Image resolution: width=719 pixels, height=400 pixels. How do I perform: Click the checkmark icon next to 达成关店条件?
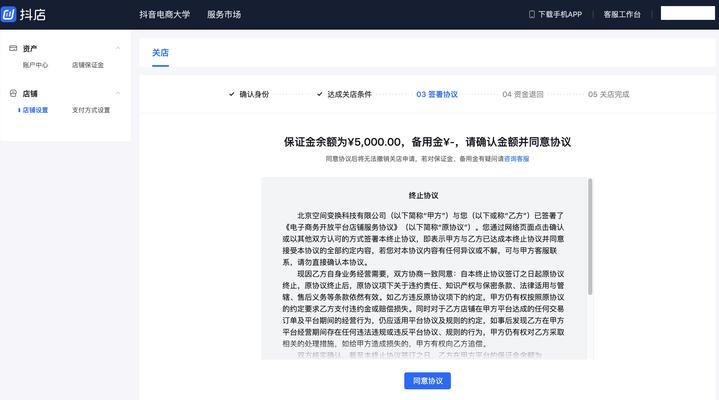coord(319,94)
